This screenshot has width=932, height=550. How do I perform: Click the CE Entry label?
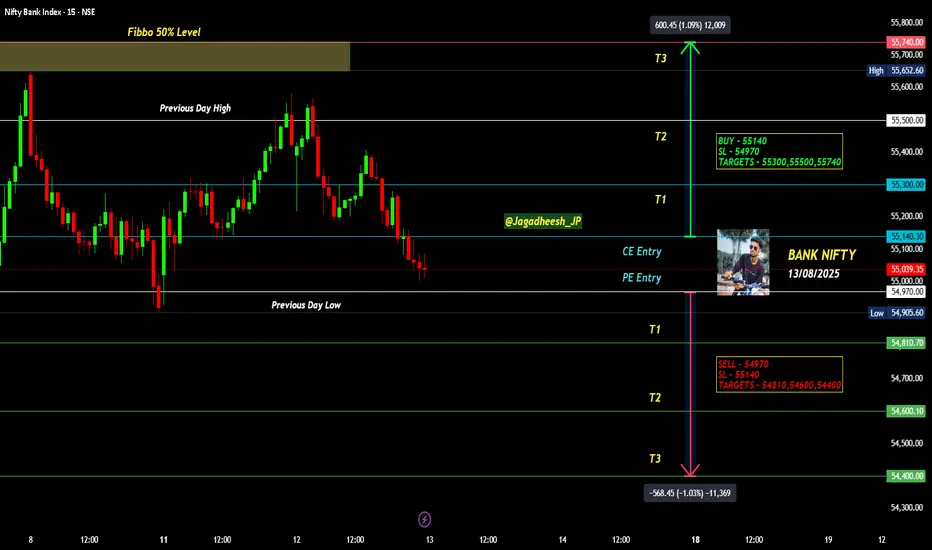click(x=642, y=252)
